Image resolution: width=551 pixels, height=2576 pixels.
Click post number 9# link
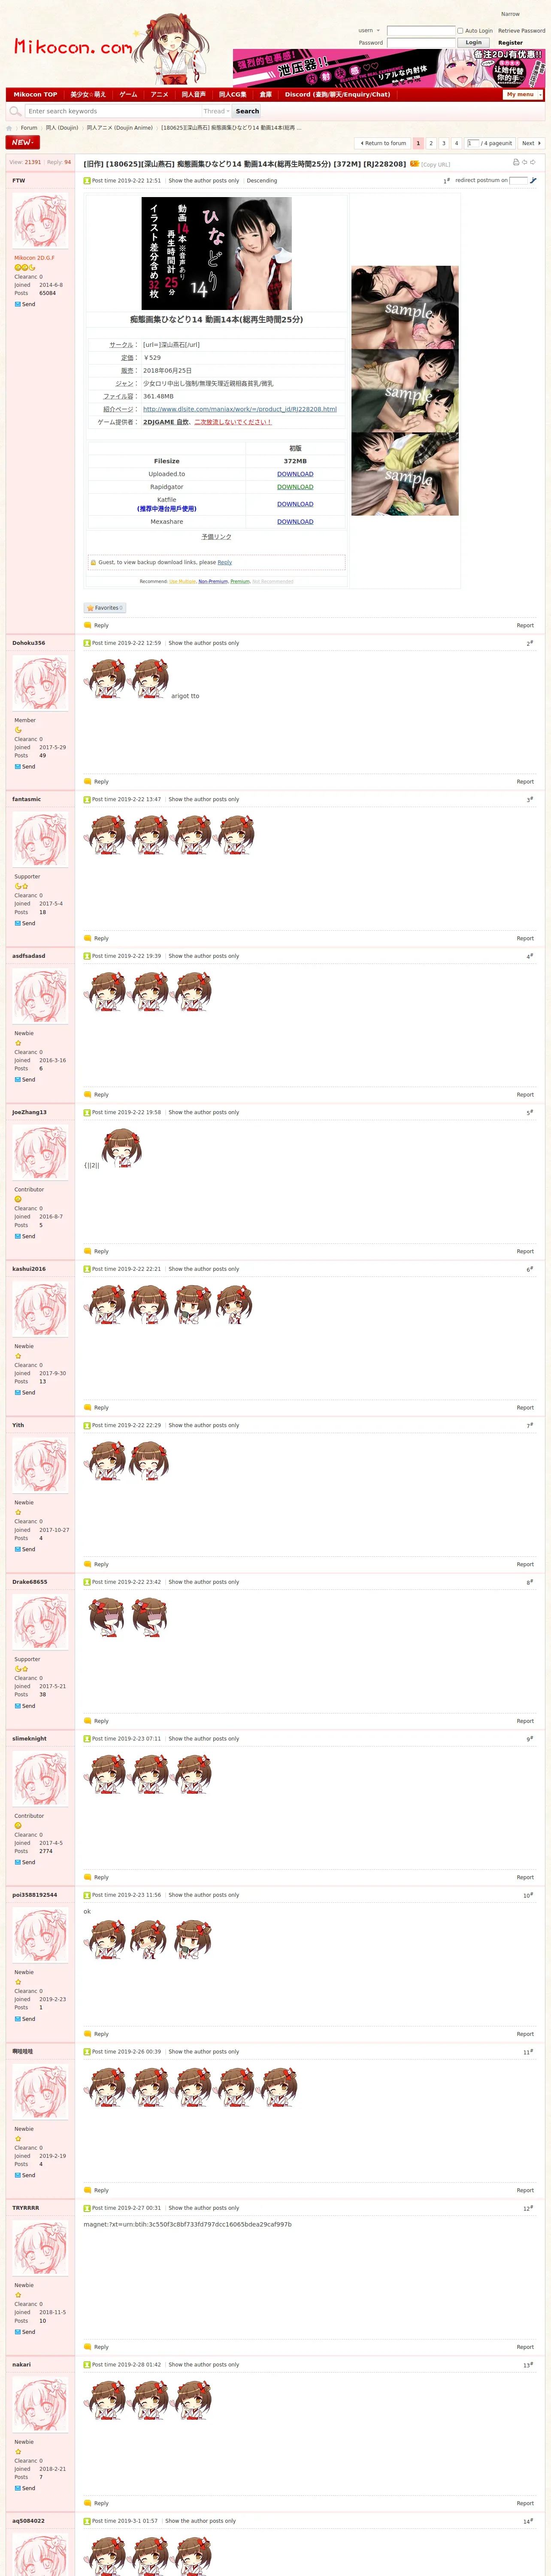point(530,1739)
